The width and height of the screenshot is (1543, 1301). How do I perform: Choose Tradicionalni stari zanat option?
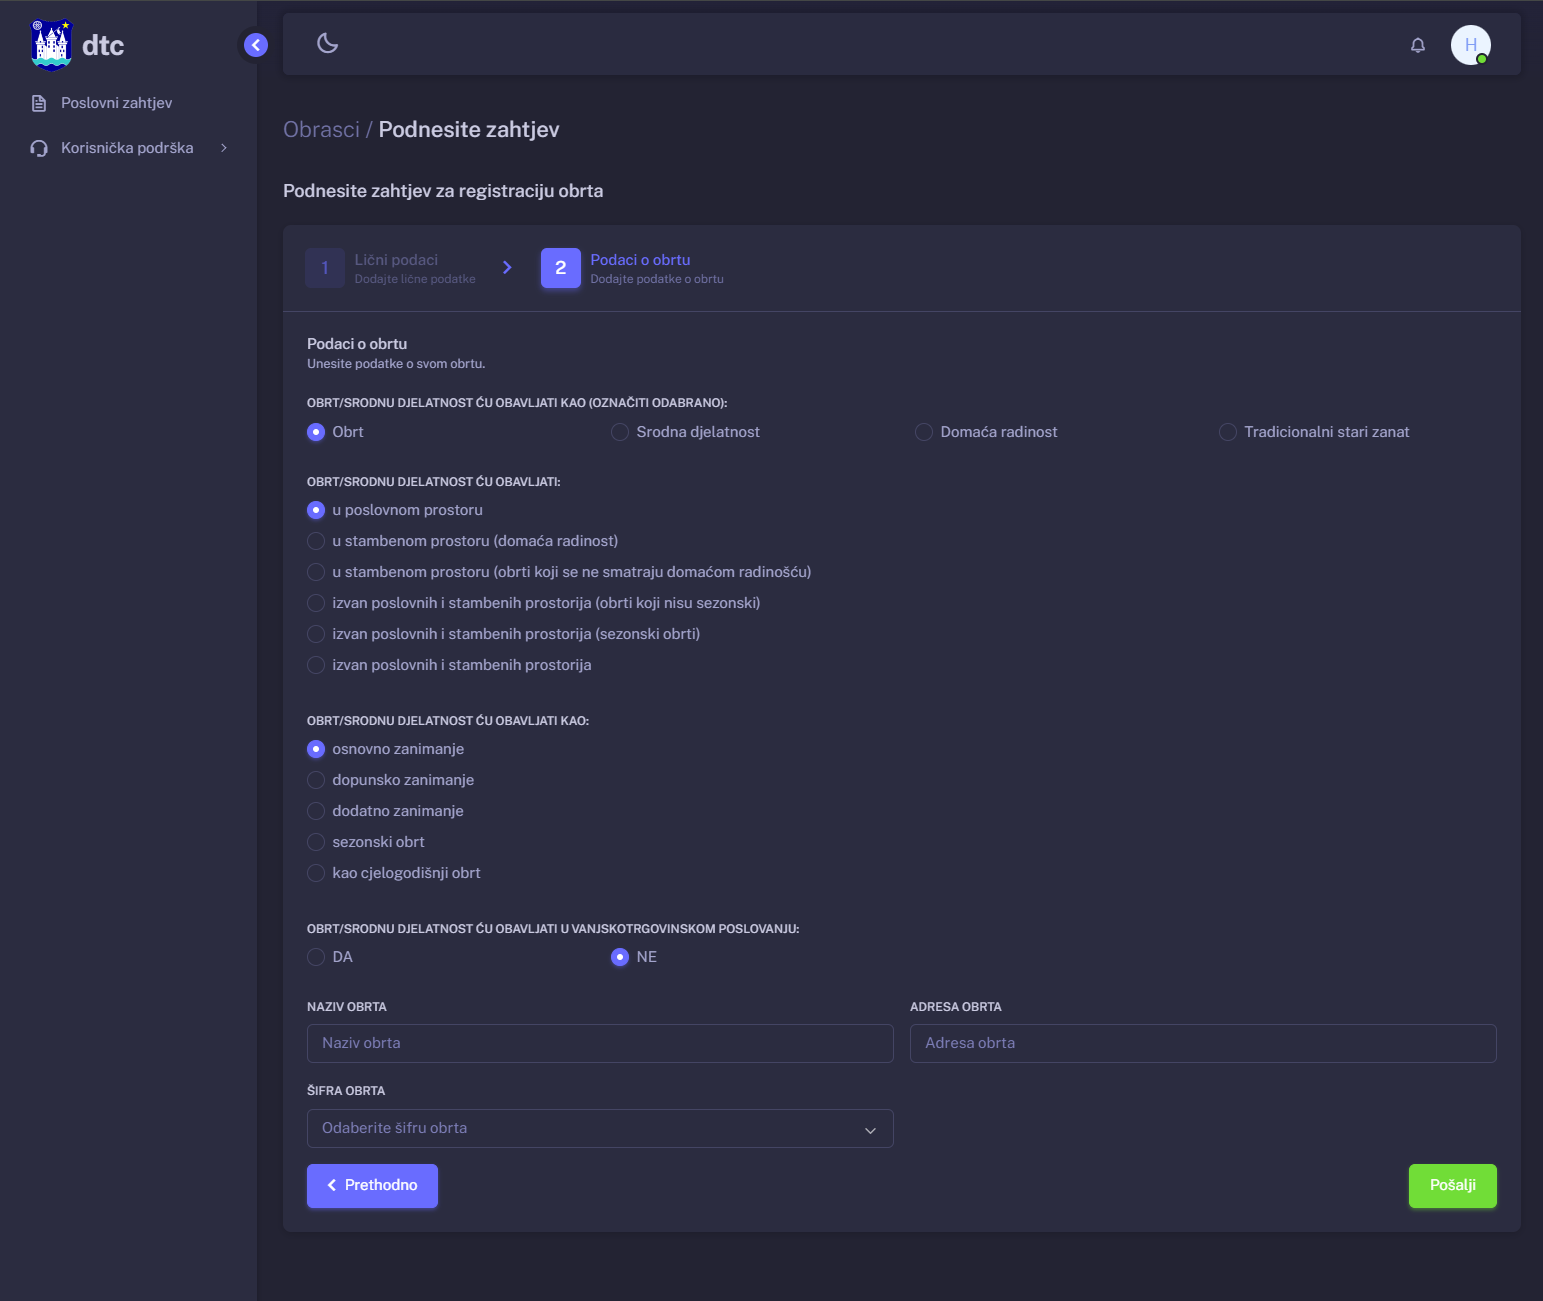[1228, 432]
